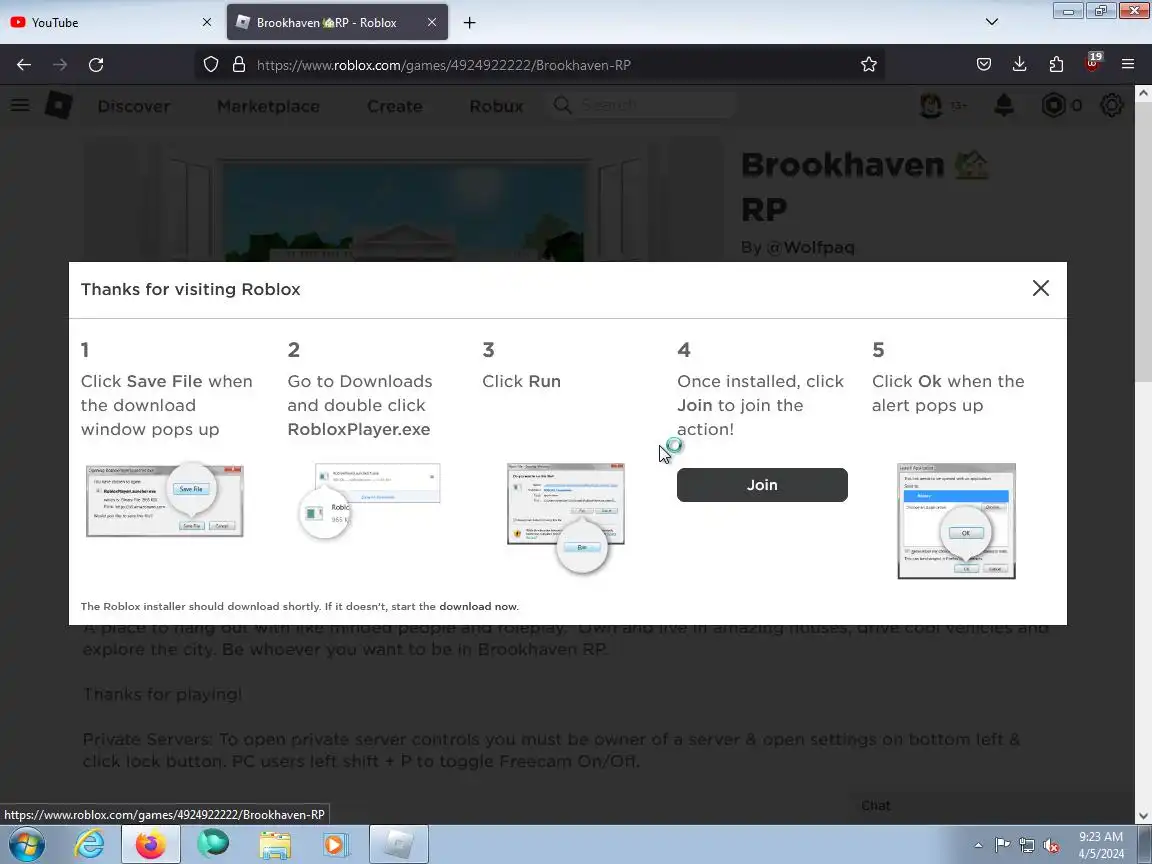Click the Run dialog illustration
Viewport: 1152px width, 864px height.
(566, 517)
